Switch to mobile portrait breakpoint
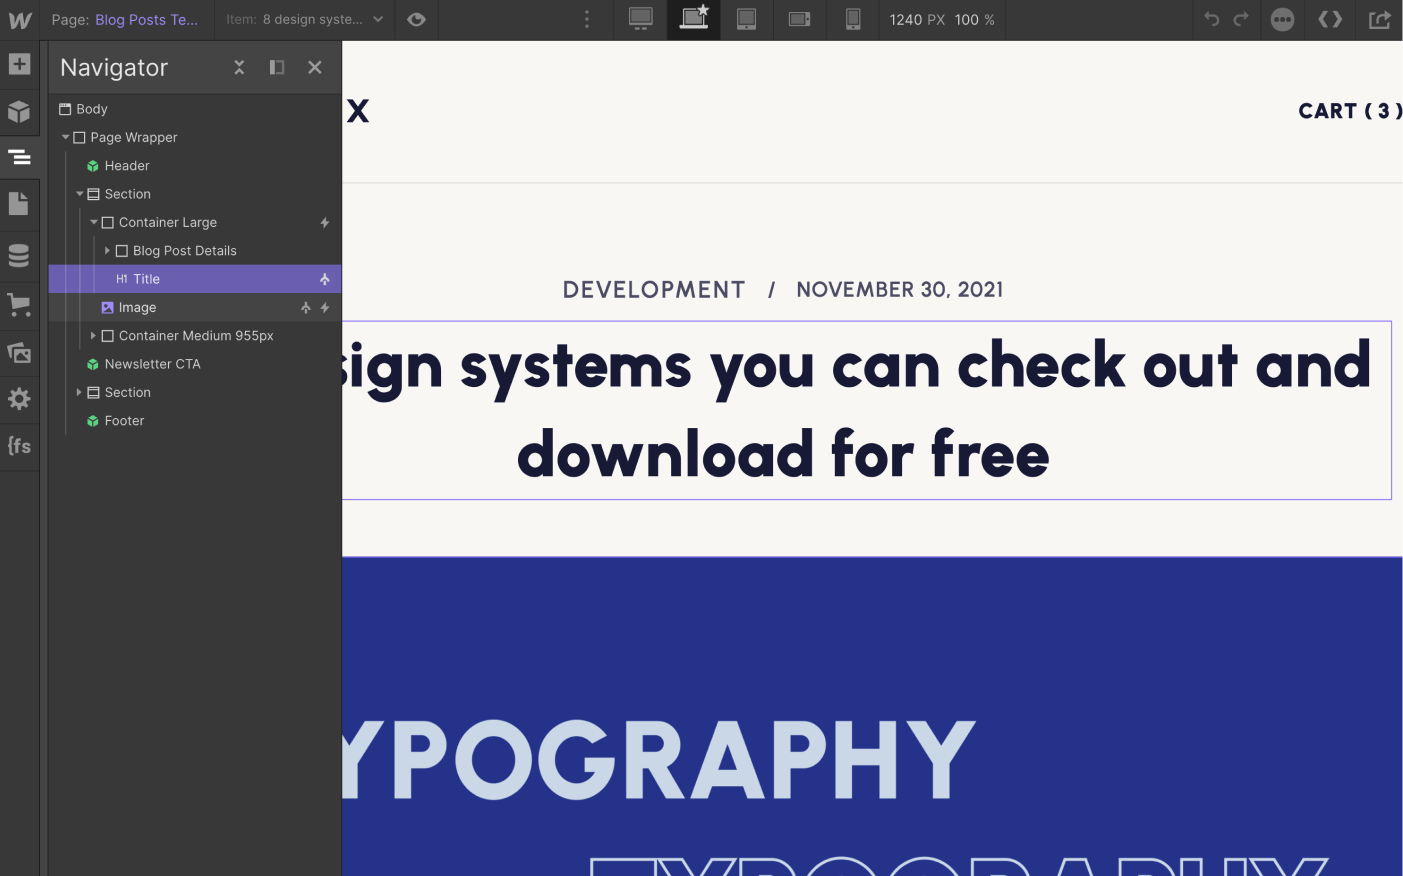The width and height of the screenshot is (1403, 876). click(x=853, y=19)
